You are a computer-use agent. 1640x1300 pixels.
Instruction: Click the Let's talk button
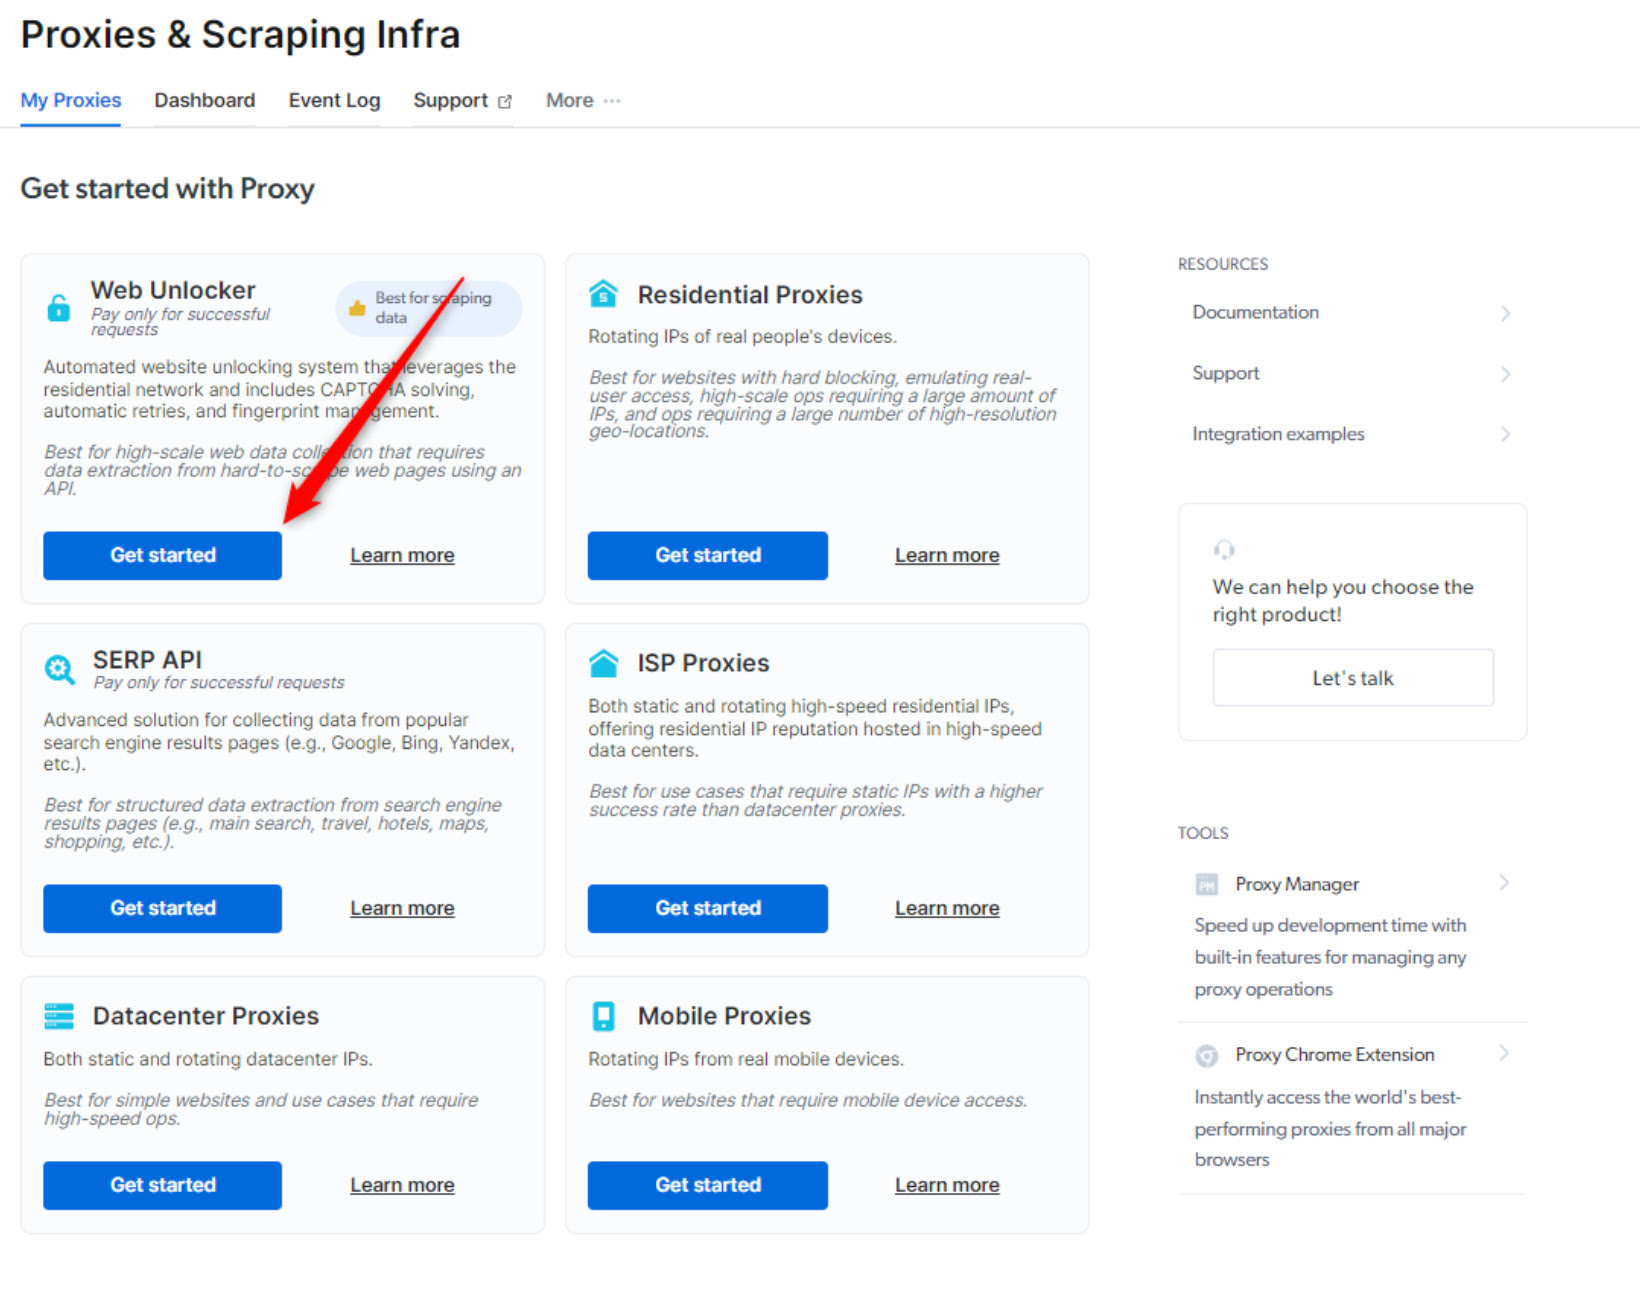tap(1353, 678)
